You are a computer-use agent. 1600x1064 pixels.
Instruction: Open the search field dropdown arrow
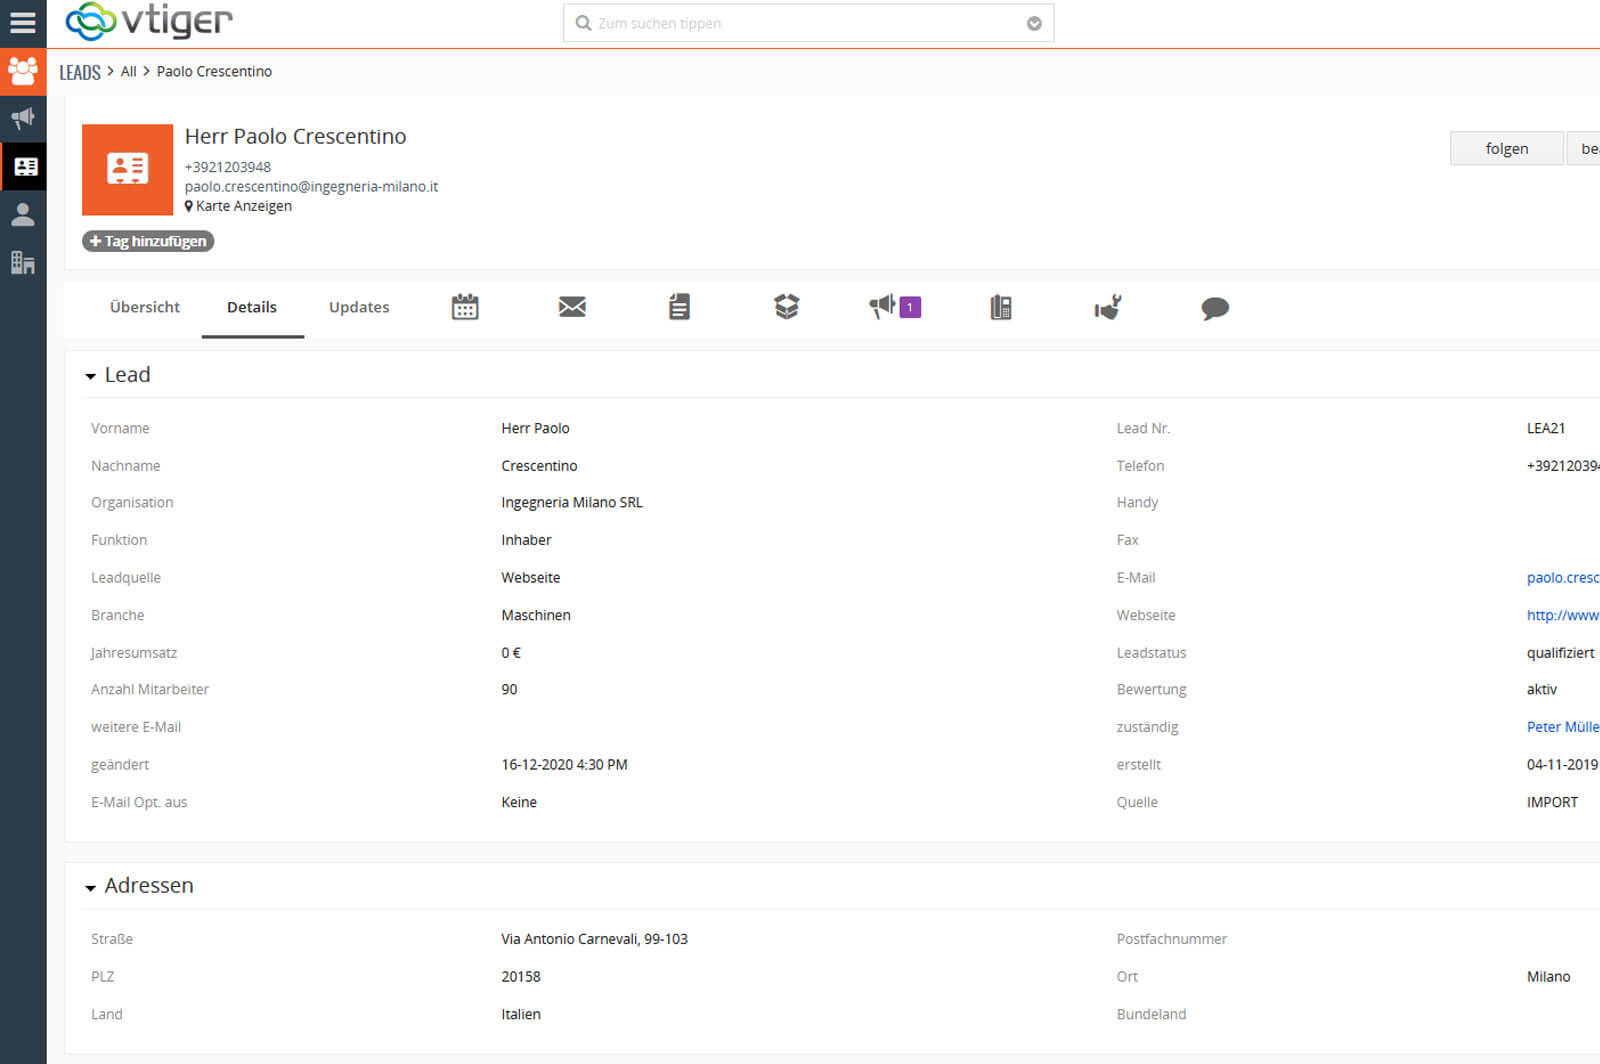pos(1034,24)
